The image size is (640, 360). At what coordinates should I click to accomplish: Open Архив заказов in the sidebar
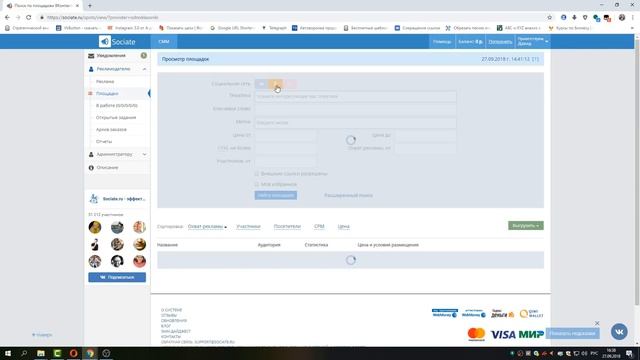click(111, 129)
